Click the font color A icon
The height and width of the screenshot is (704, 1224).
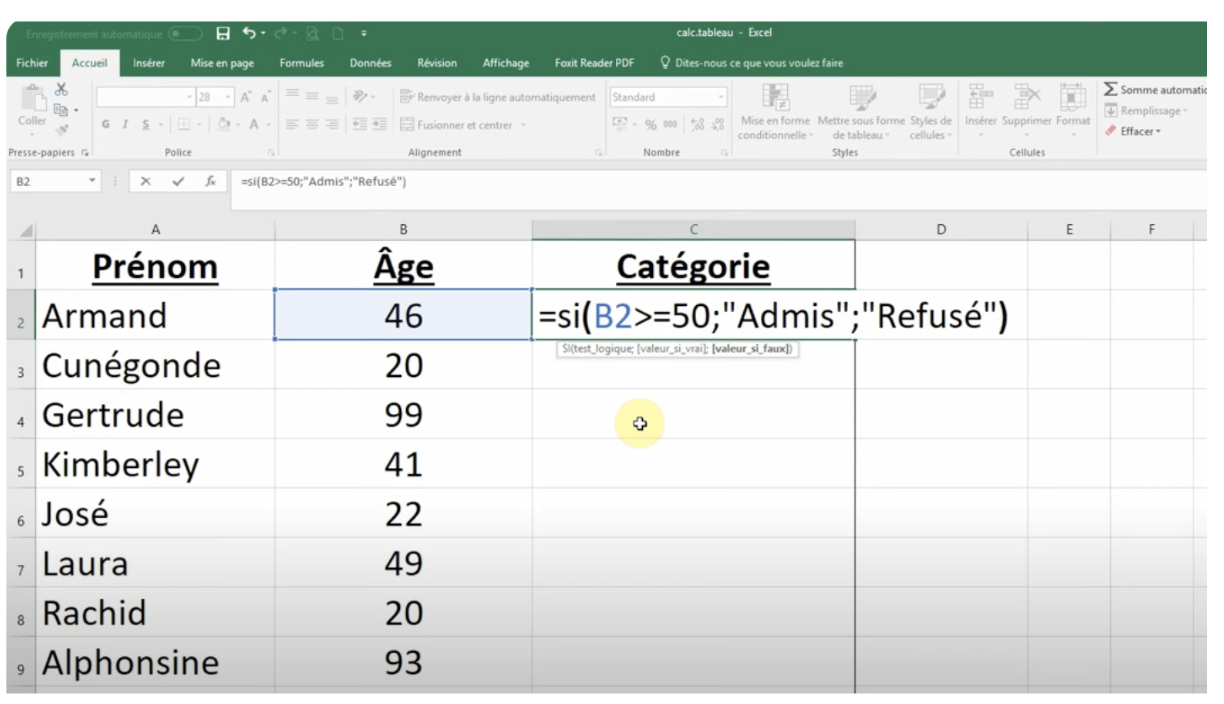(254, 125)
